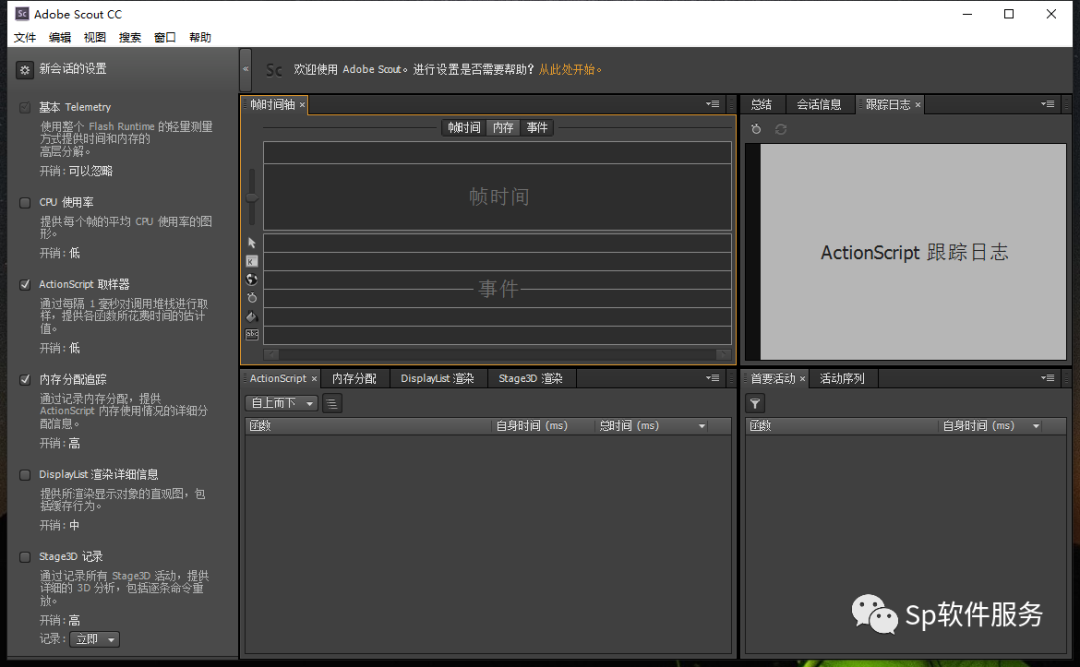Switch to the DisplayList 渲染 tab
1080x667 pixels.
(438, 379)
